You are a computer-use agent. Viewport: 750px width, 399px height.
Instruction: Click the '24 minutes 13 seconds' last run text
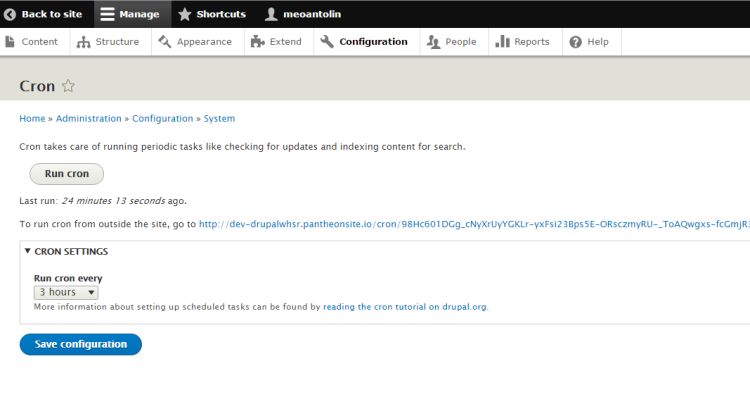(113, 201)
